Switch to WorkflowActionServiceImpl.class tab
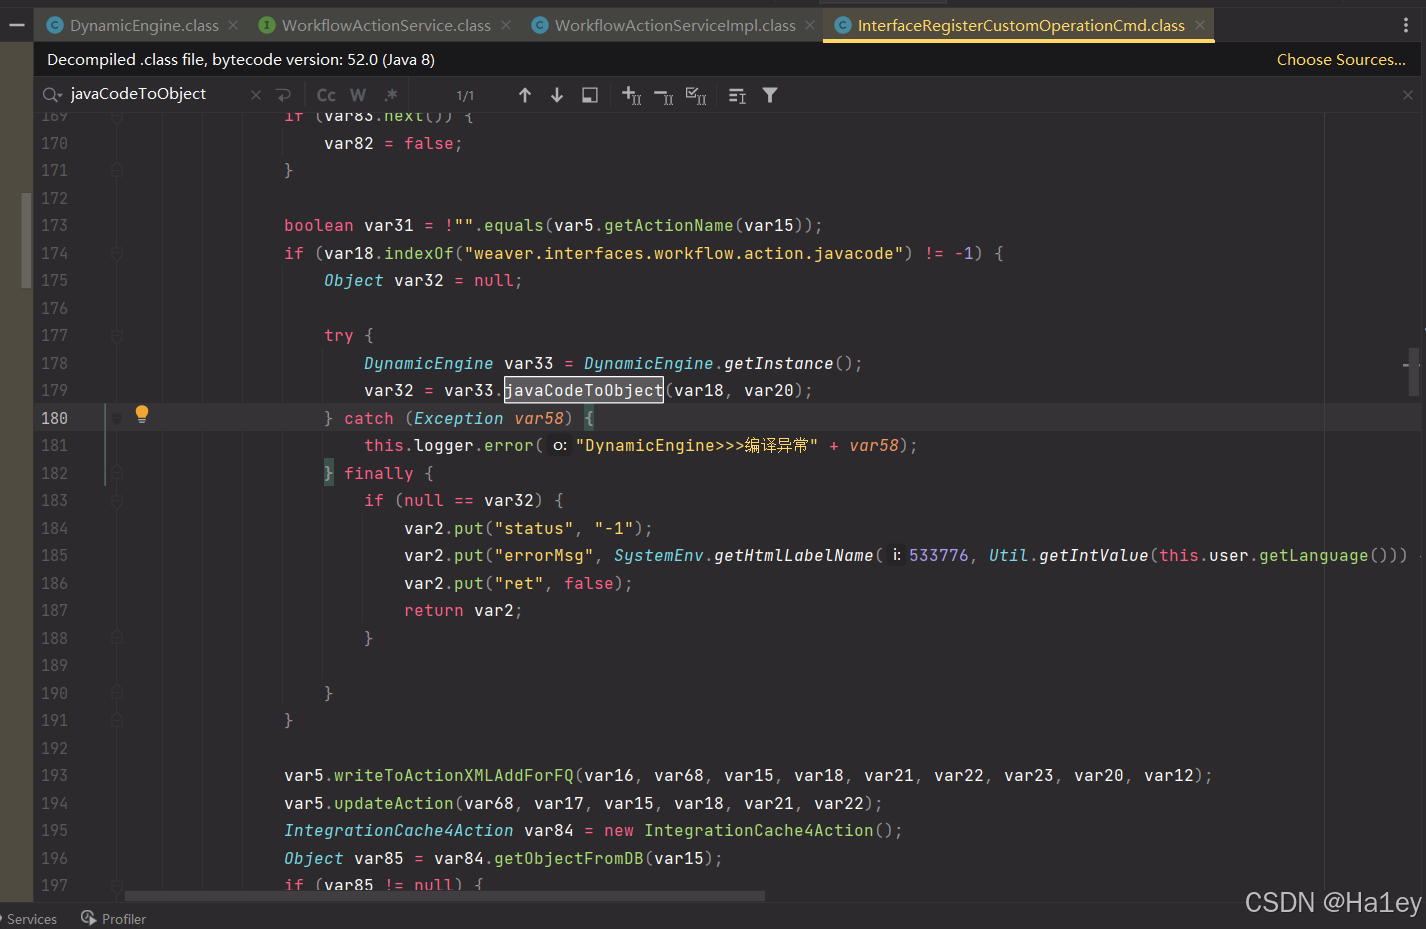Image resolution: width=1426 pixels, height=929 pixels. pos(675,25)
